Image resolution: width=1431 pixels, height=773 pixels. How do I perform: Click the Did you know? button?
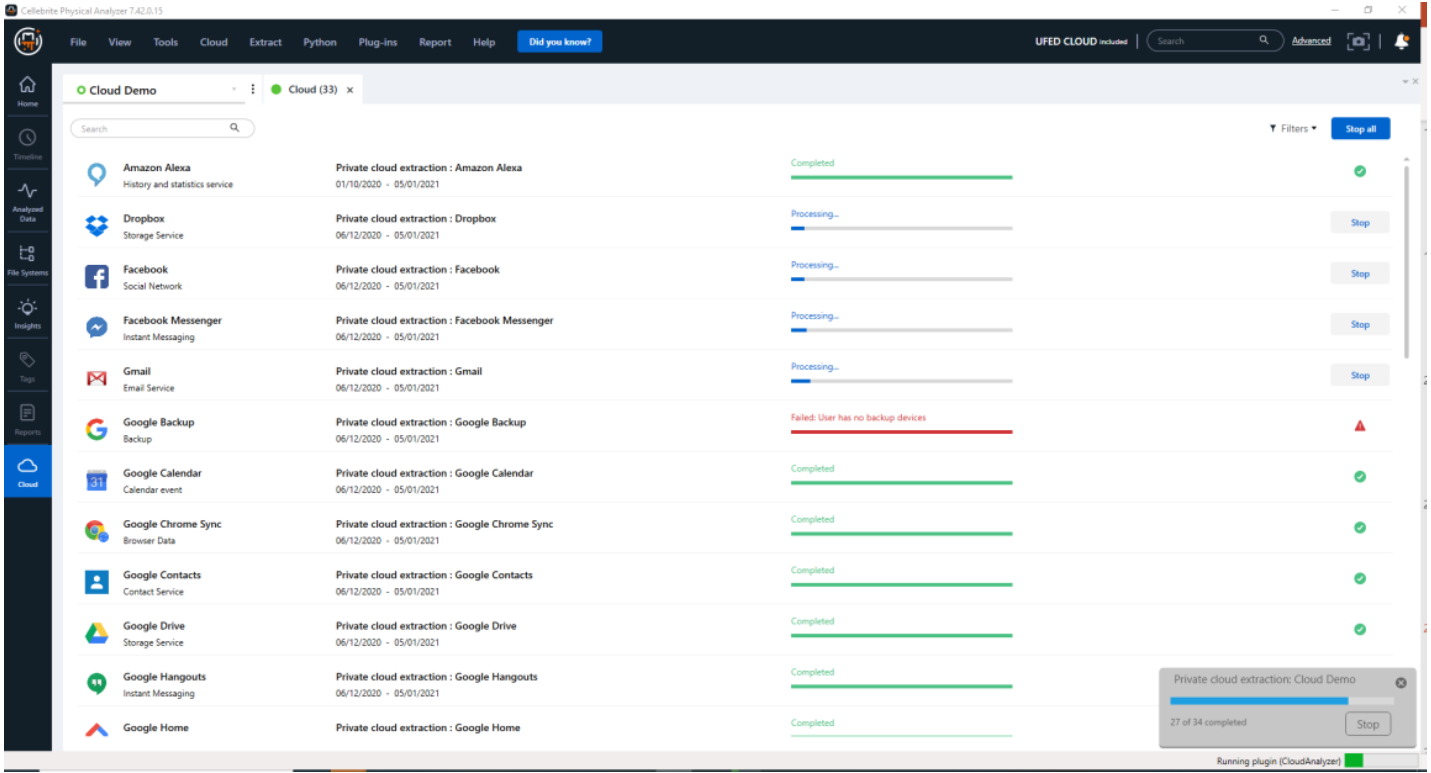[x=560, y=42]
